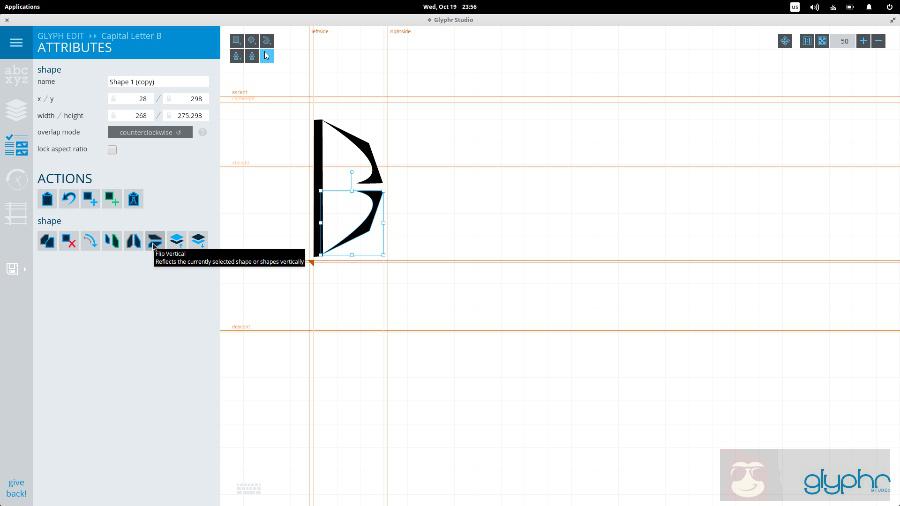
Task: Click the zoom percentage field showing 50
Action: click(x=843, y=41)
